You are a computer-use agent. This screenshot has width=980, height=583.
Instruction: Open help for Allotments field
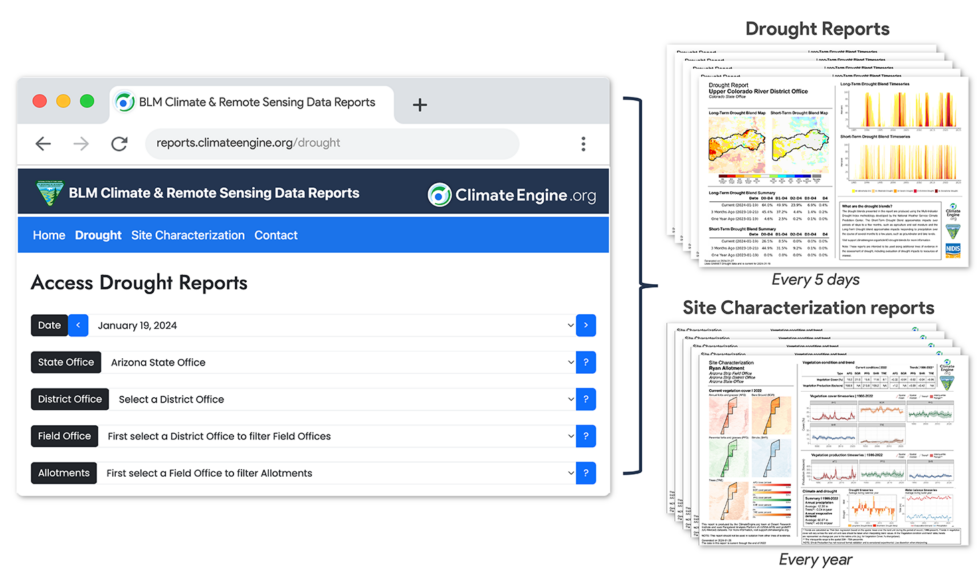tap(586, 472)
